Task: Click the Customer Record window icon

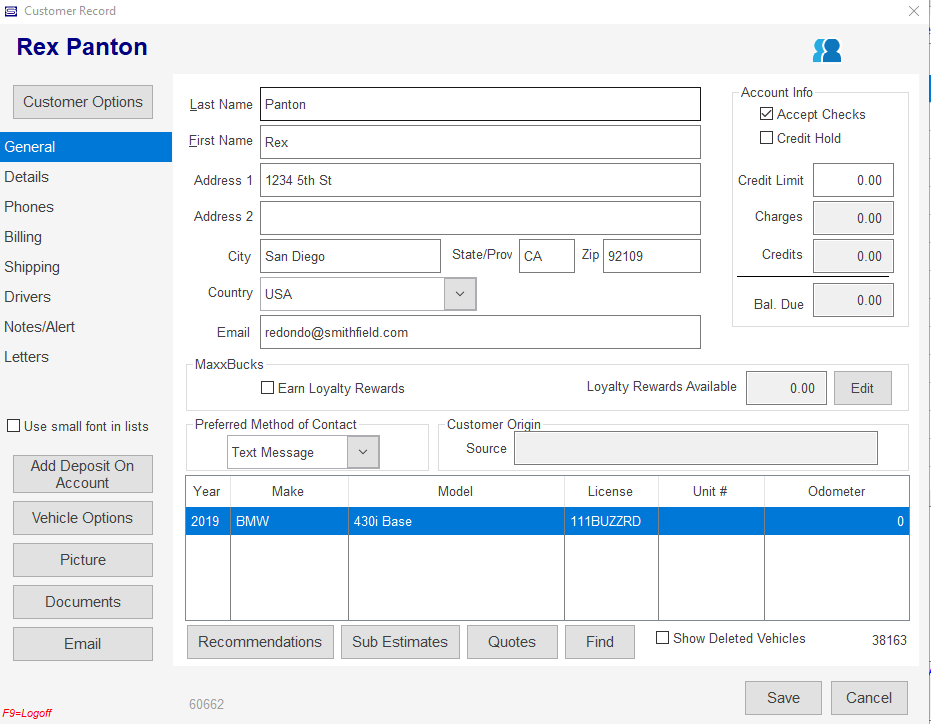Action: 11,11
